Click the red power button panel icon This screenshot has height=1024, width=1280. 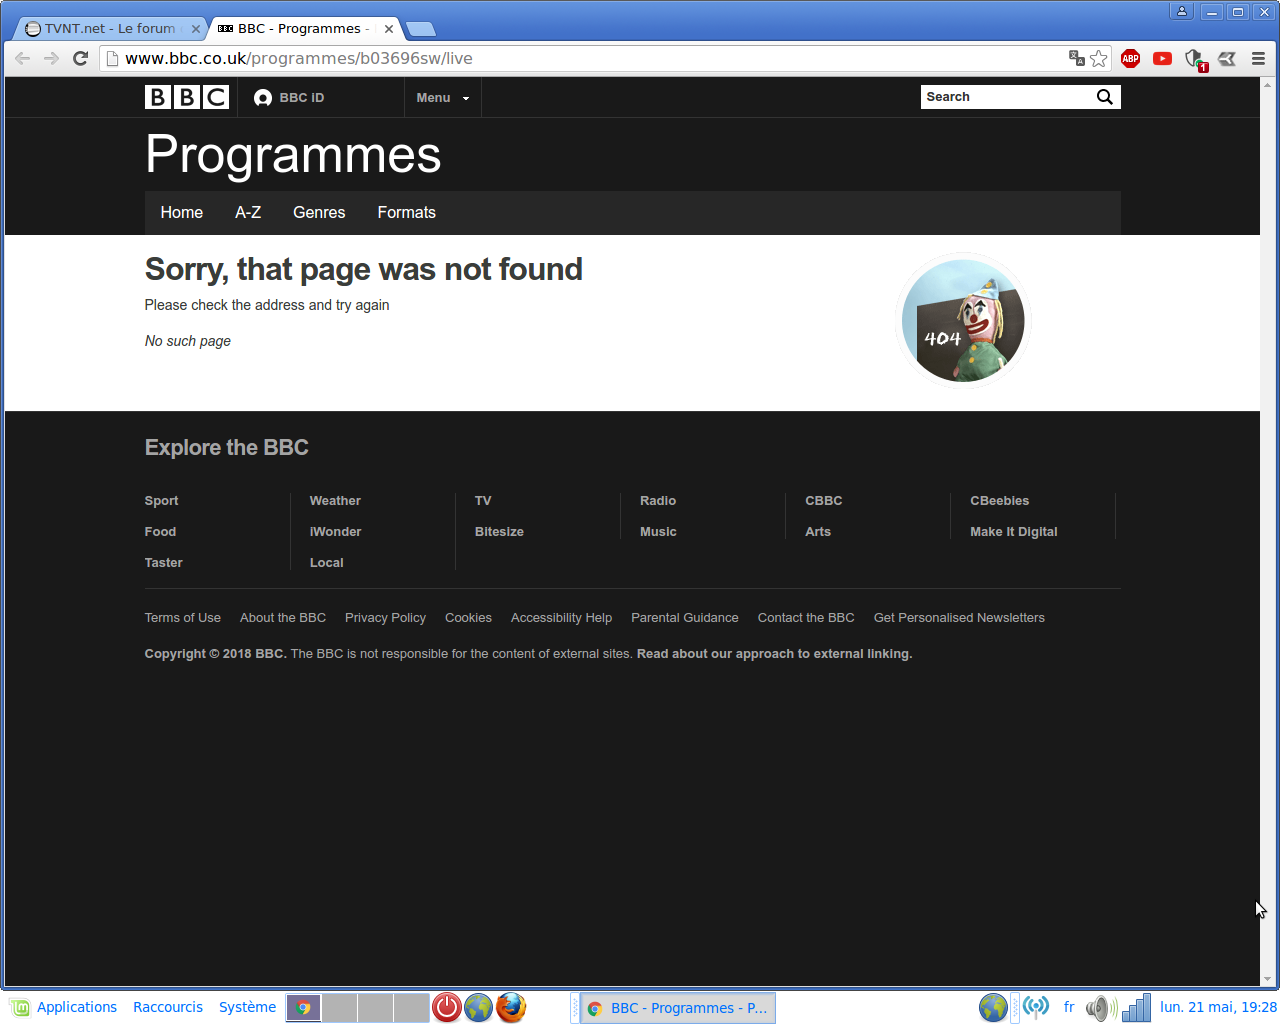(x=446, y=1007)
